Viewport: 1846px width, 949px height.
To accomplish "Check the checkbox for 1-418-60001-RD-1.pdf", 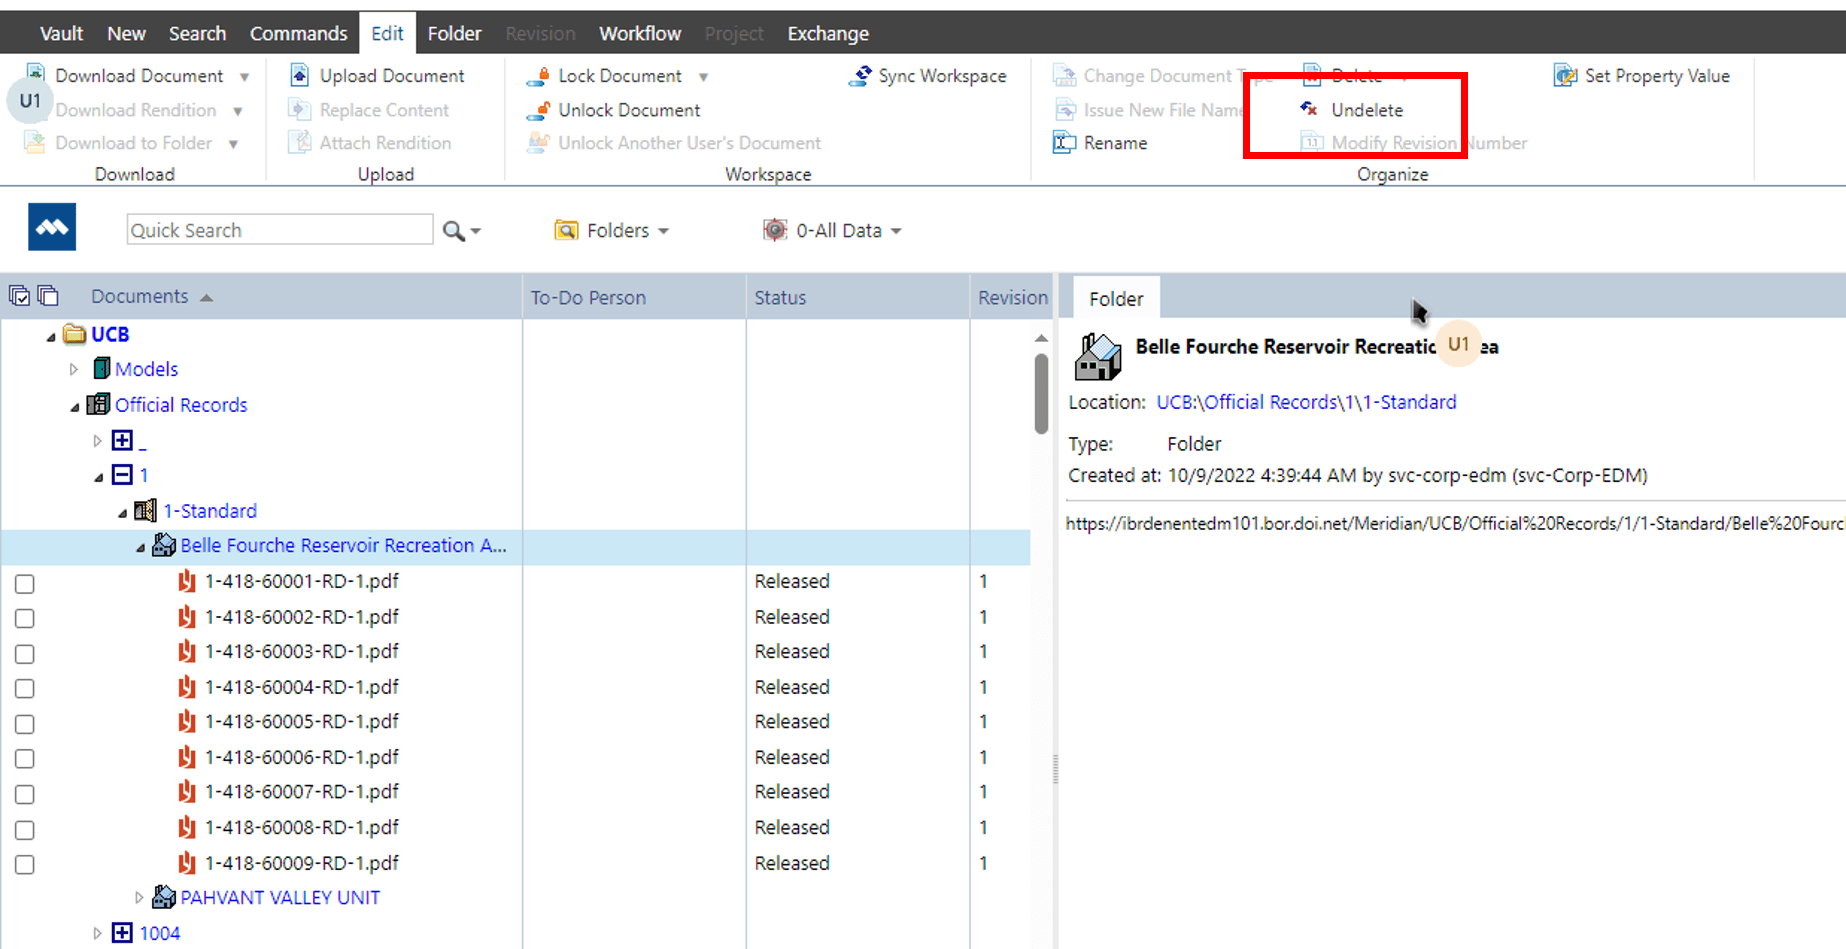I will click(24, 583).
